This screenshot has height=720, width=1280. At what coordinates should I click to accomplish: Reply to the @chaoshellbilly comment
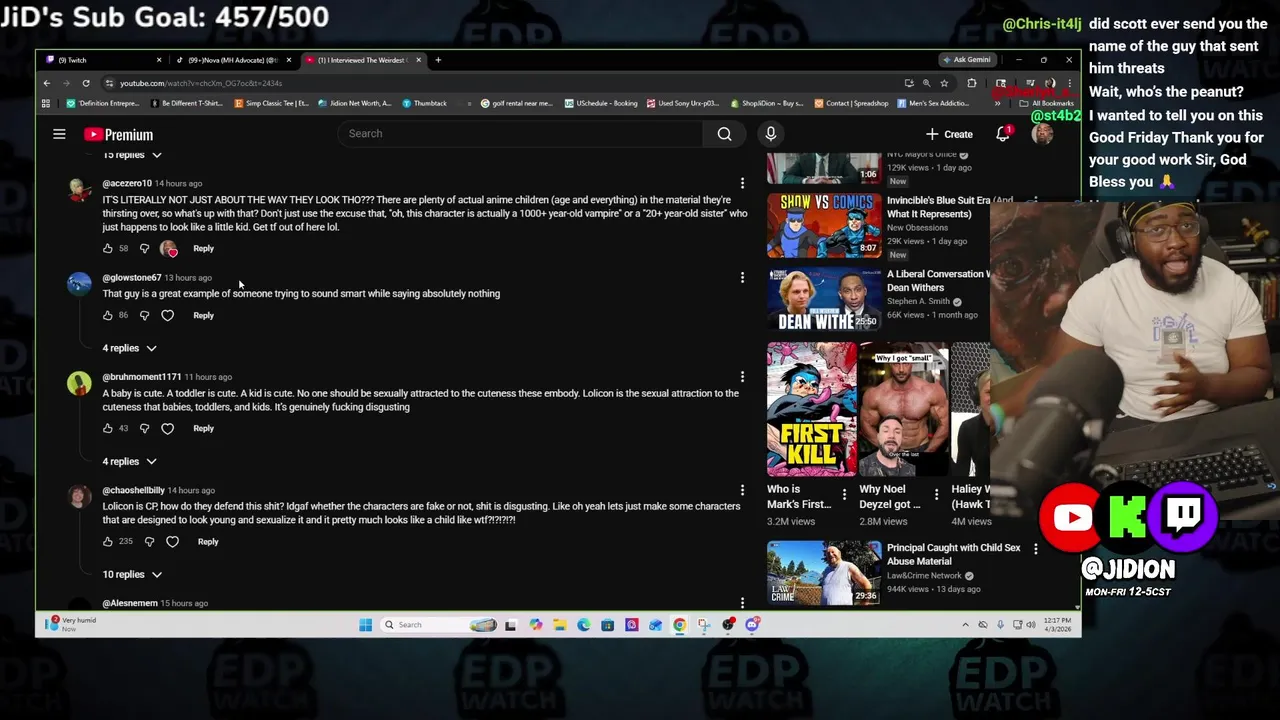pos(208,541)
